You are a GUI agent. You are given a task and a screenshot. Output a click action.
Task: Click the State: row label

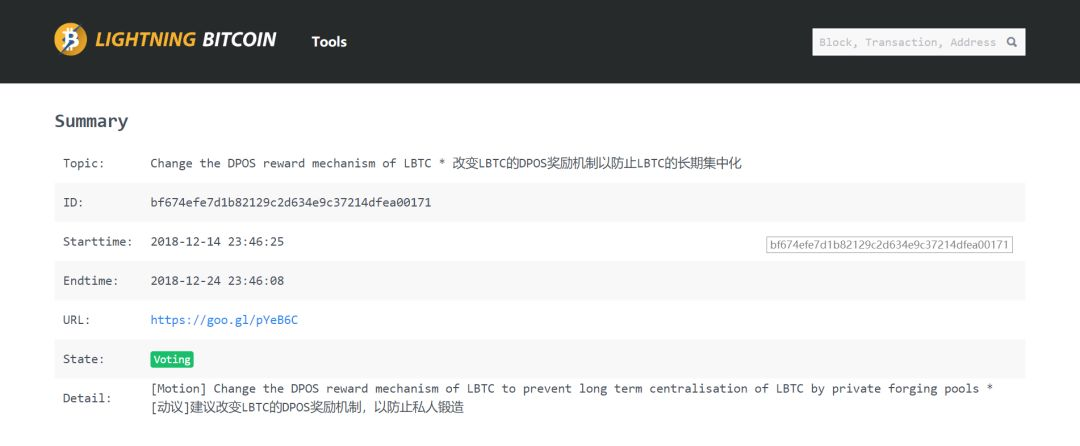coord(84,359)
